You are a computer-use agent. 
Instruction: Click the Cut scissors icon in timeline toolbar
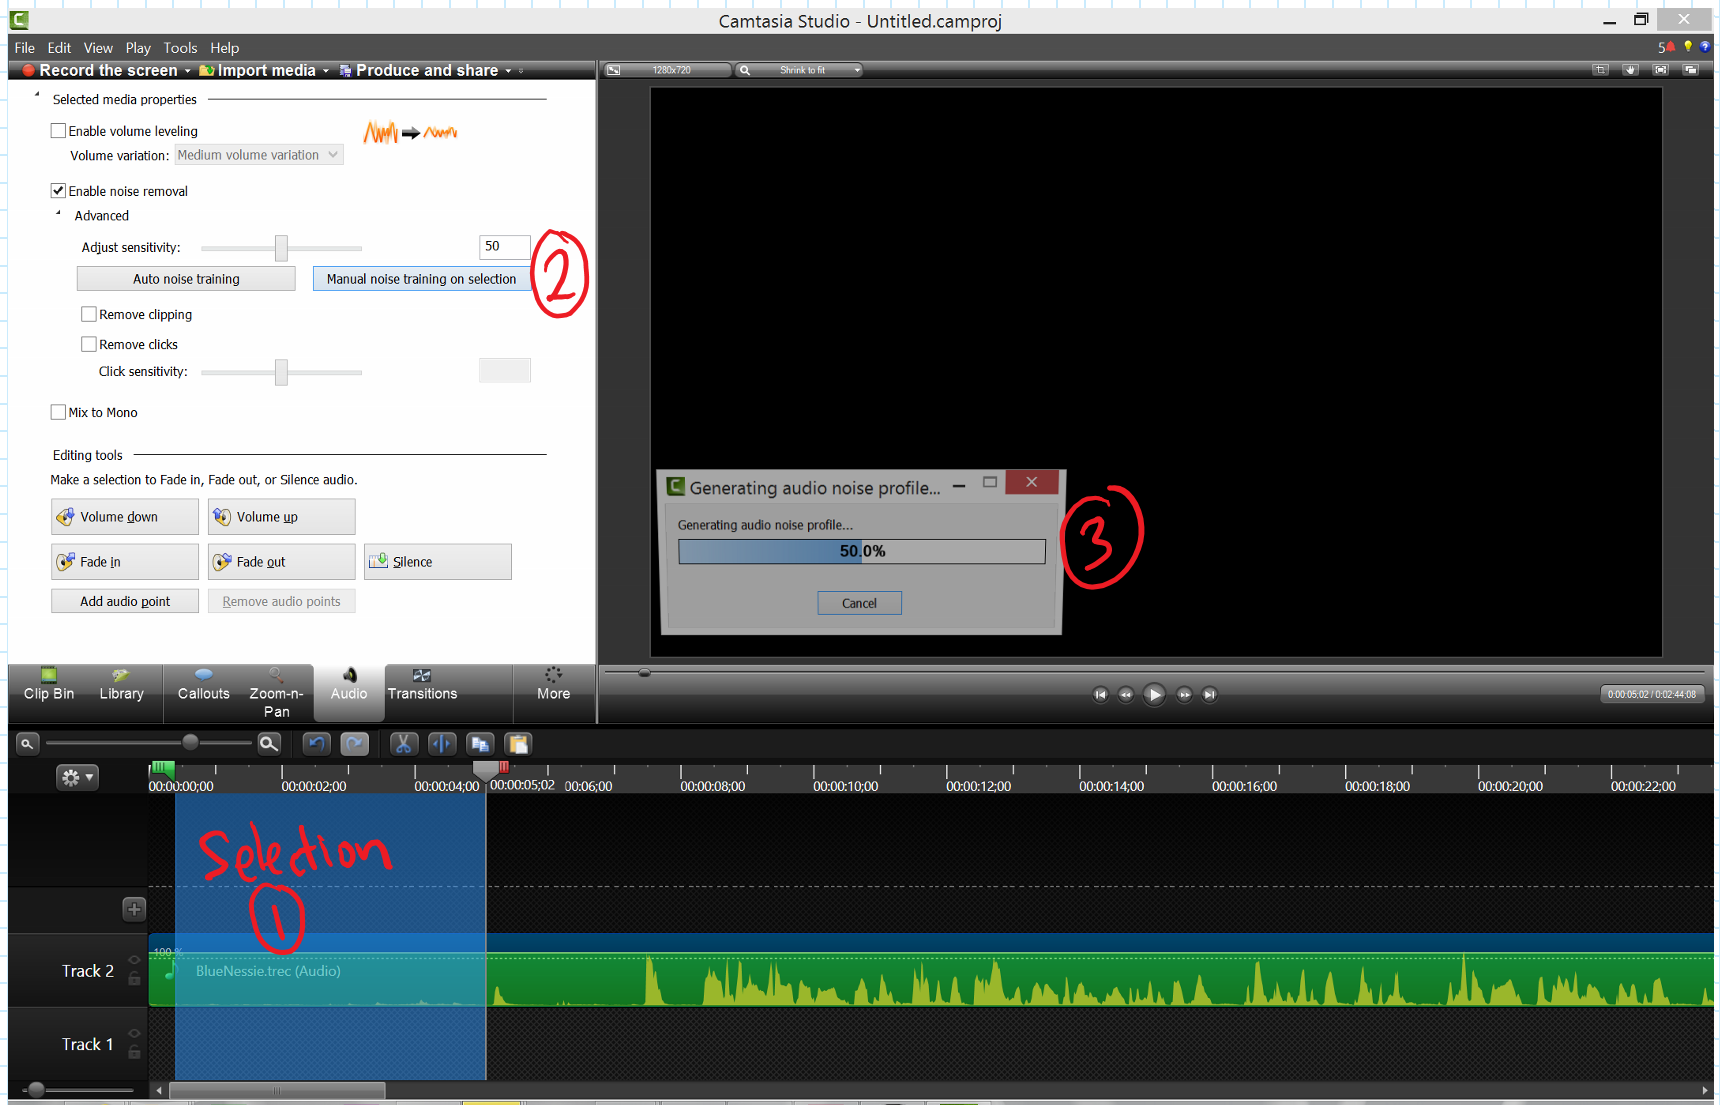(403, 744)
